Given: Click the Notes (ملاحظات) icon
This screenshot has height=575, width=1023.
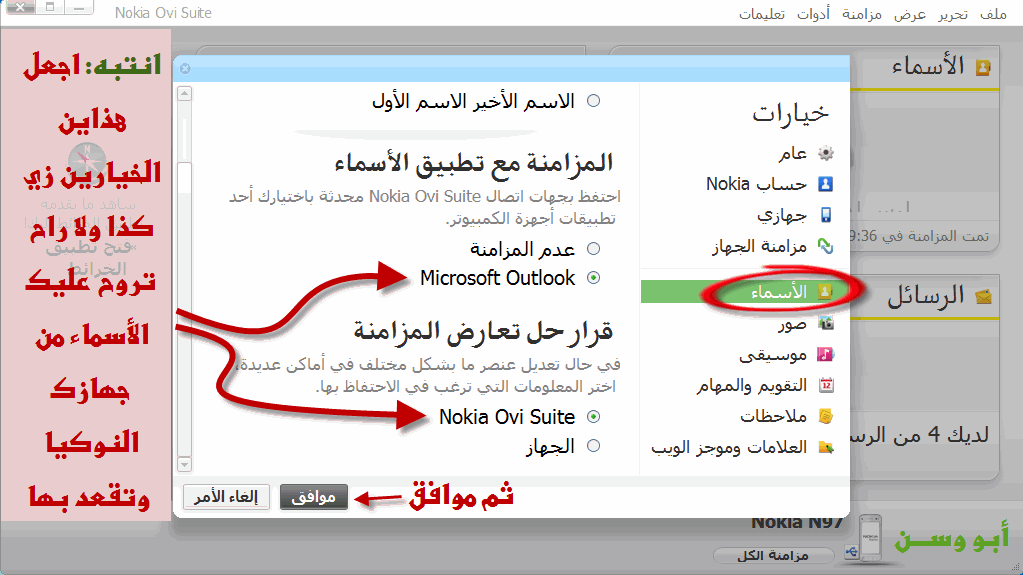Looking at the screenshot, I should (826, 416).
